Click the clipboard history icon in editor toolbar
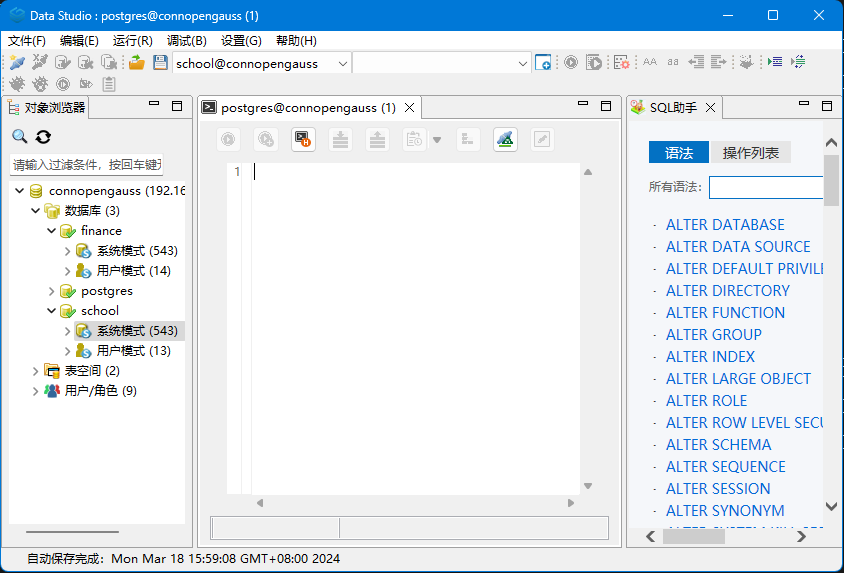Image resolution: width=844 pixels, height=573 pixels. [414, 140]
